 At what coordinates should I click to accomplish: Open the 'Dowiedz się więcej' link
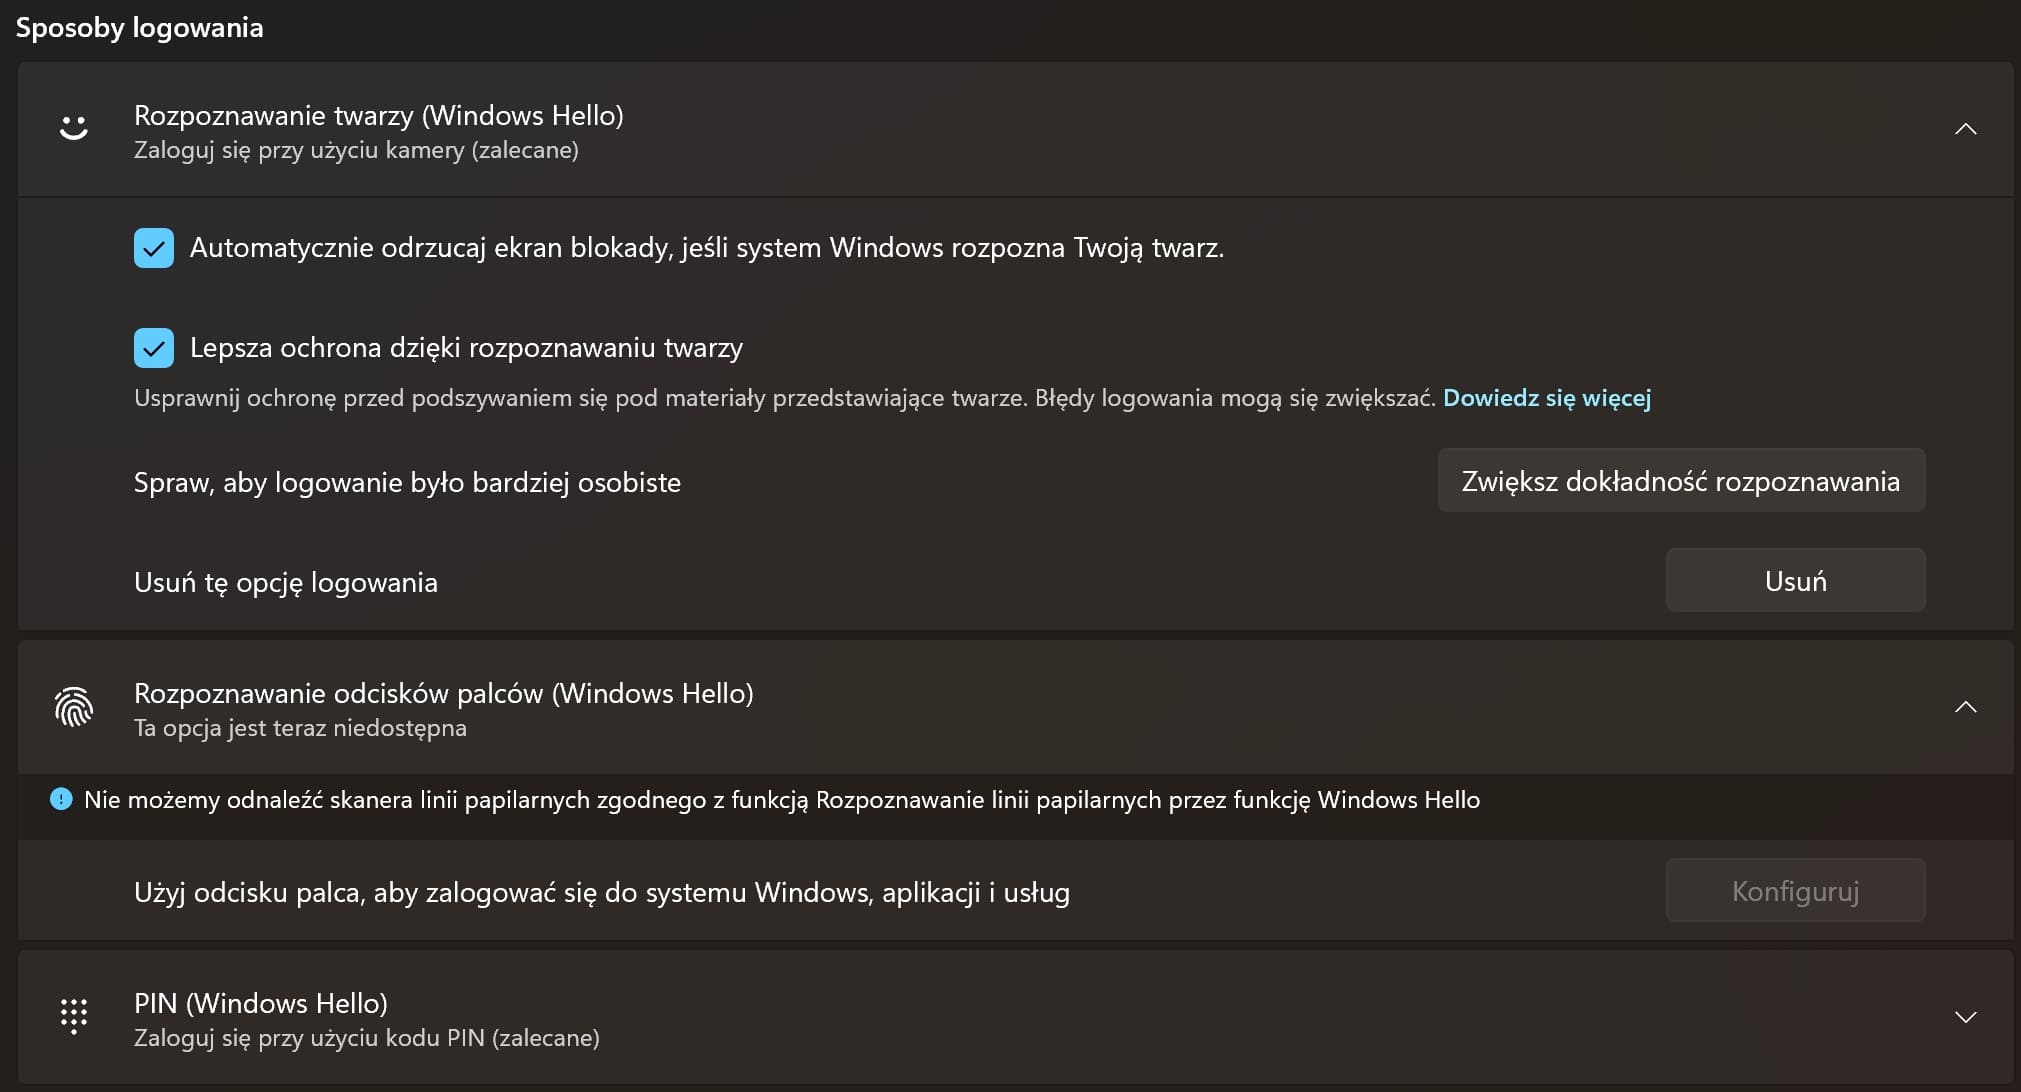tap(1546, 398)
